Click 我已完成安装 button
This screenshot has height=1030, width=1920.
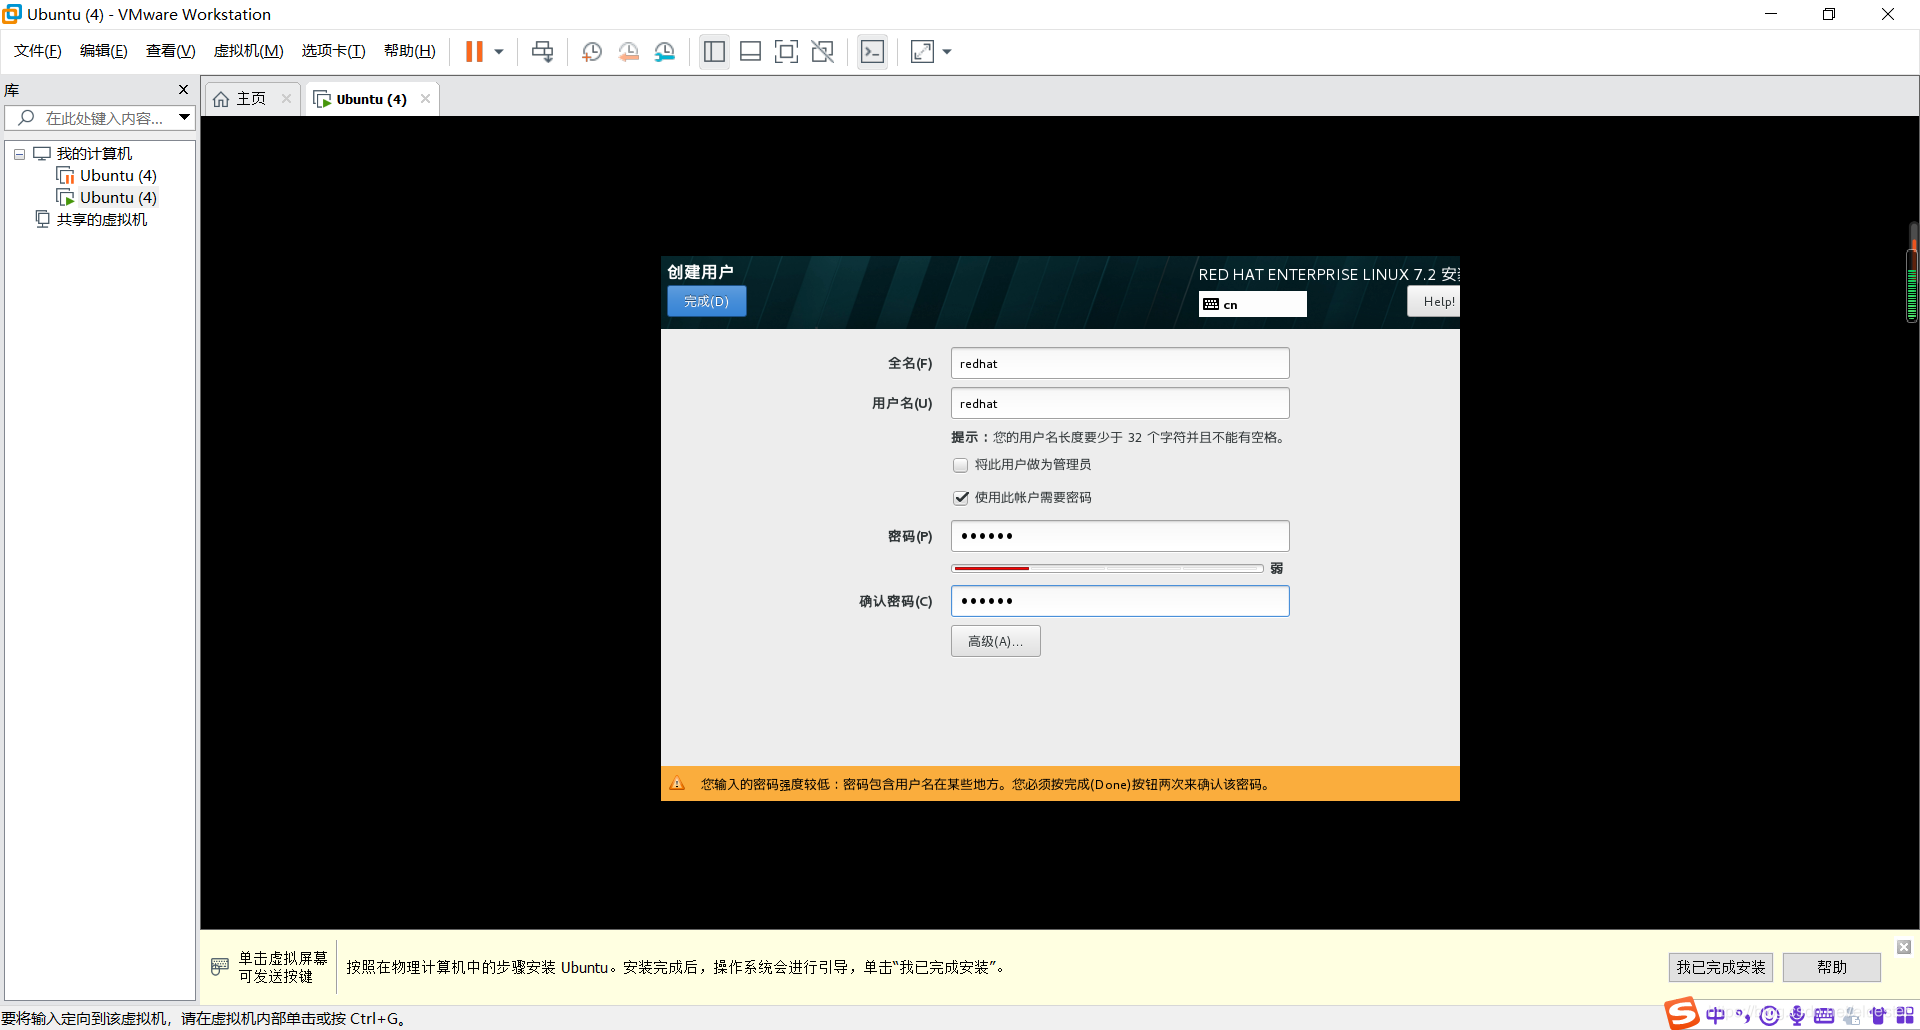(x=1720, y=967)
